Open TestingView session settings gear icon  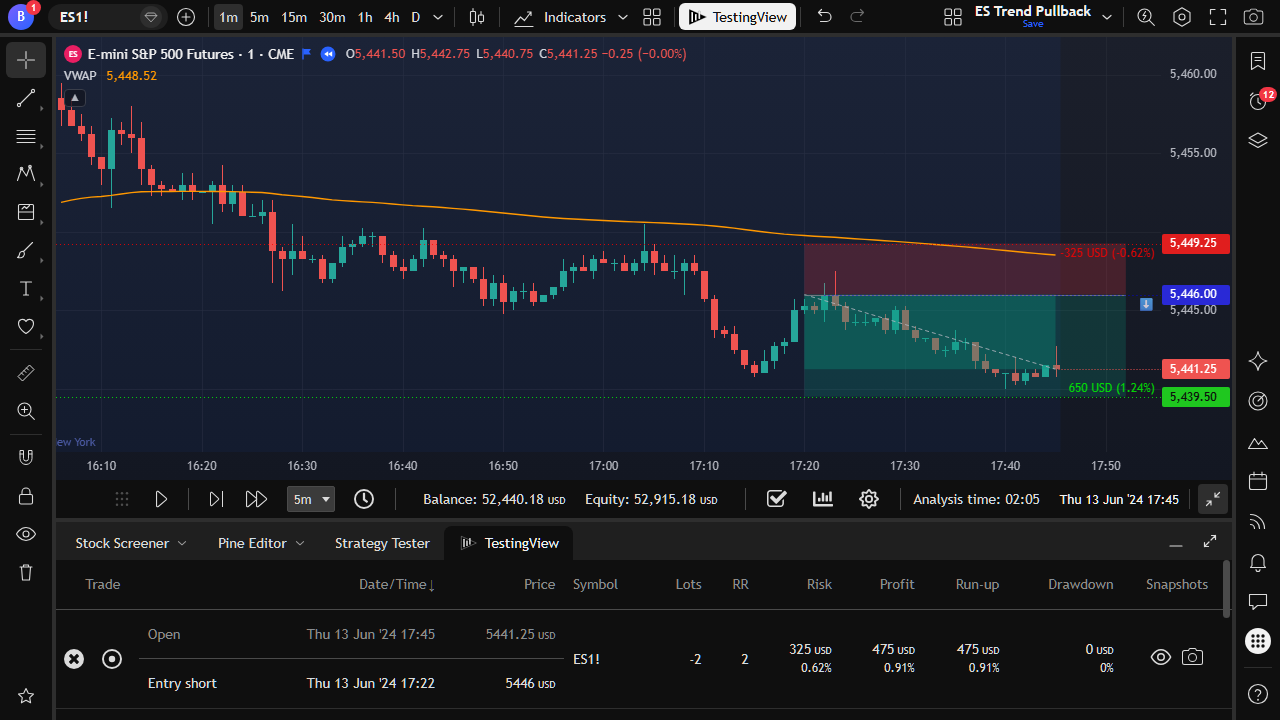[x=869, y=499]
